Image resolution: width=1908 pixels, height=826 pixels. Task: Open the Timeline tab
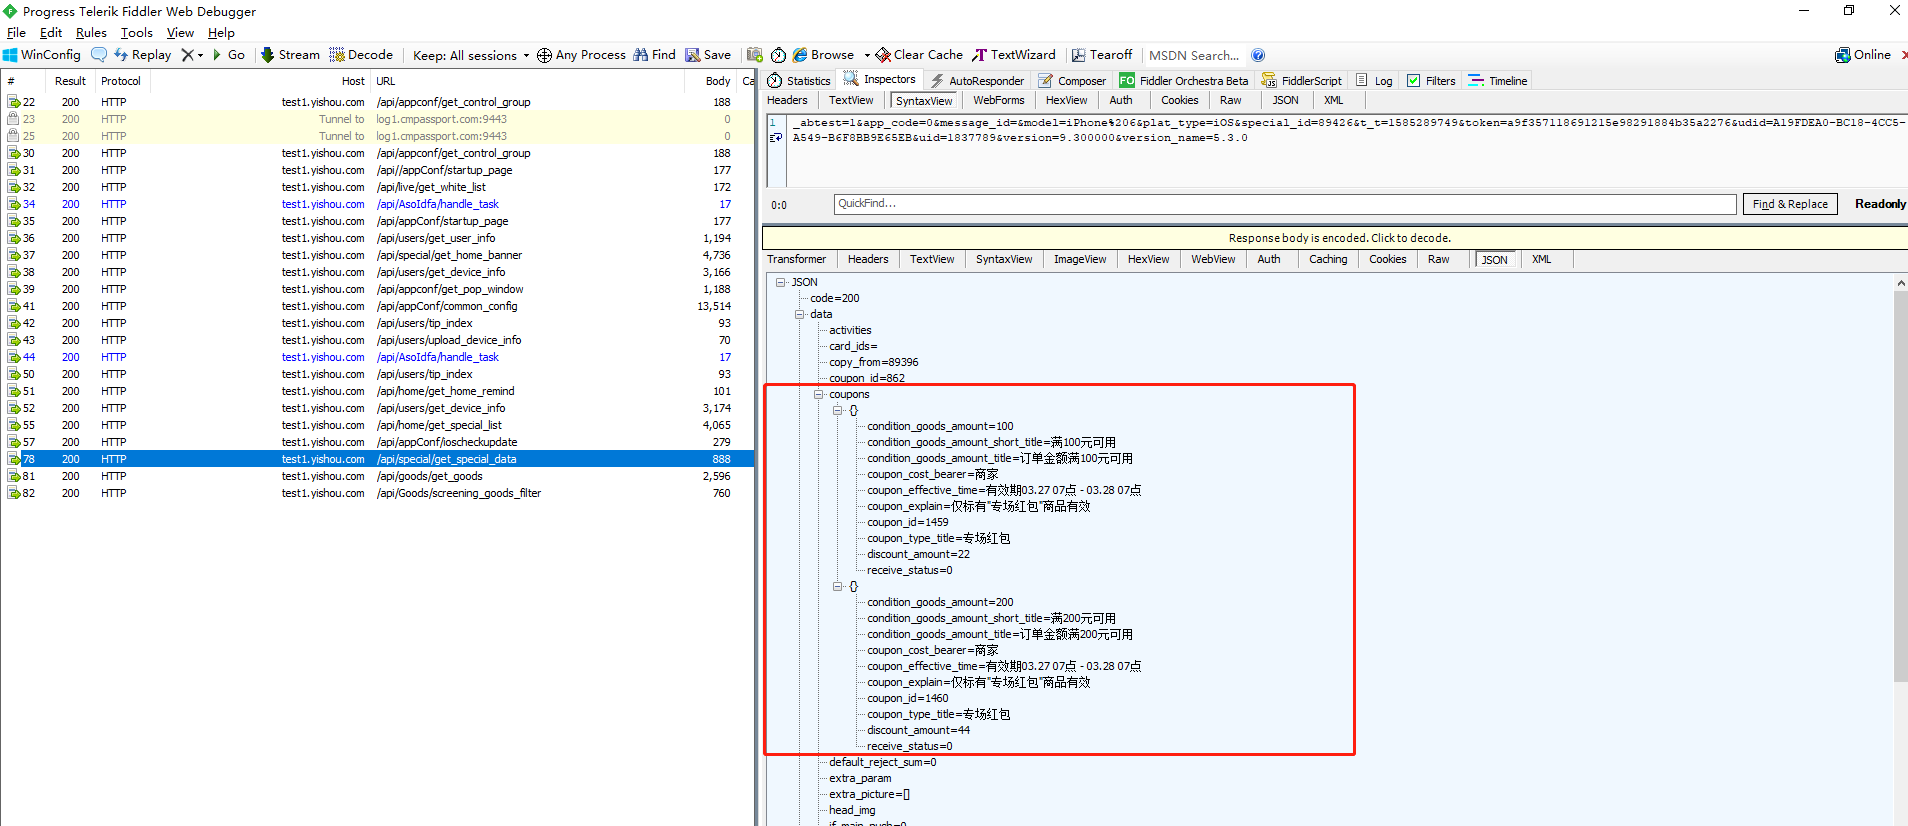pyautogui.click(x=1498, y=81)
